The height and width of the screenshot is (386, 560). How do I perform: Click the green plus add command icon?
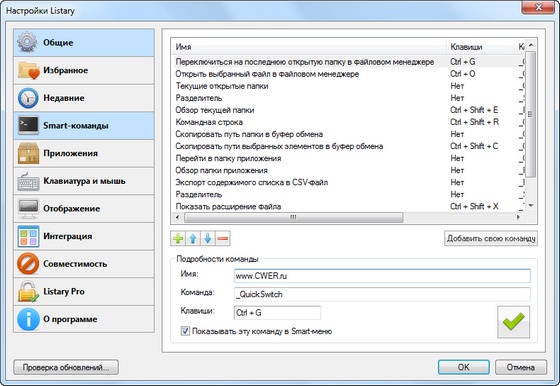178,239
